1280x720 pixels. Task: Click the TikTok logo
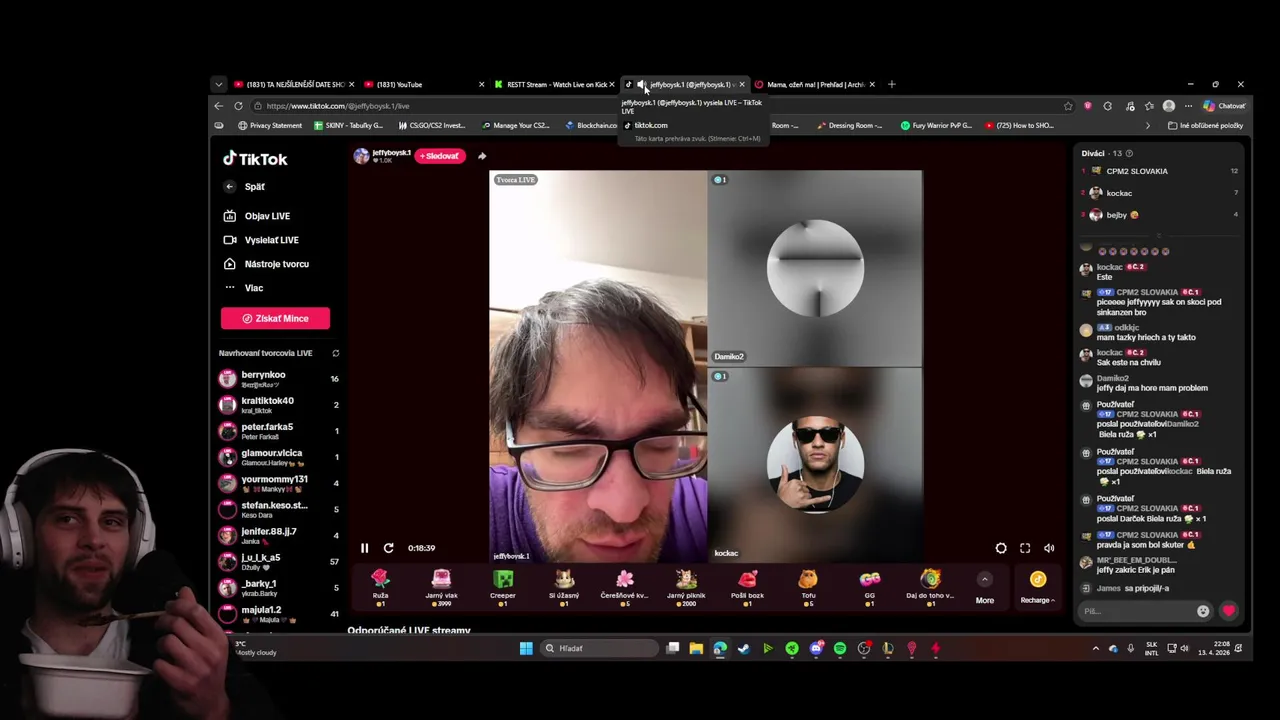[x=255, y=159]
